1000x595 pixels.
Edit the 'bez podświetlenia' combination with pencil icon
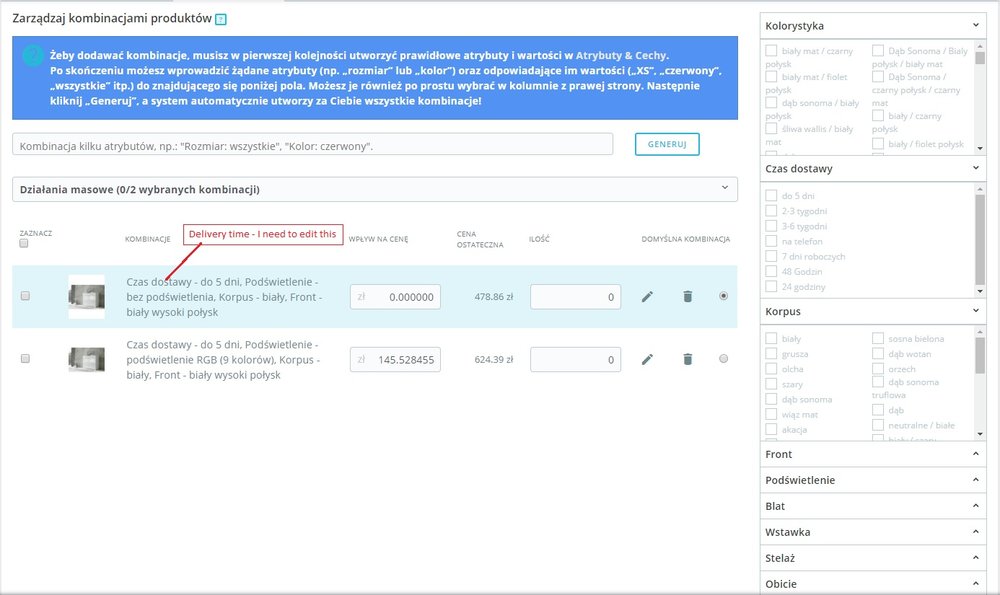[647, 297]
